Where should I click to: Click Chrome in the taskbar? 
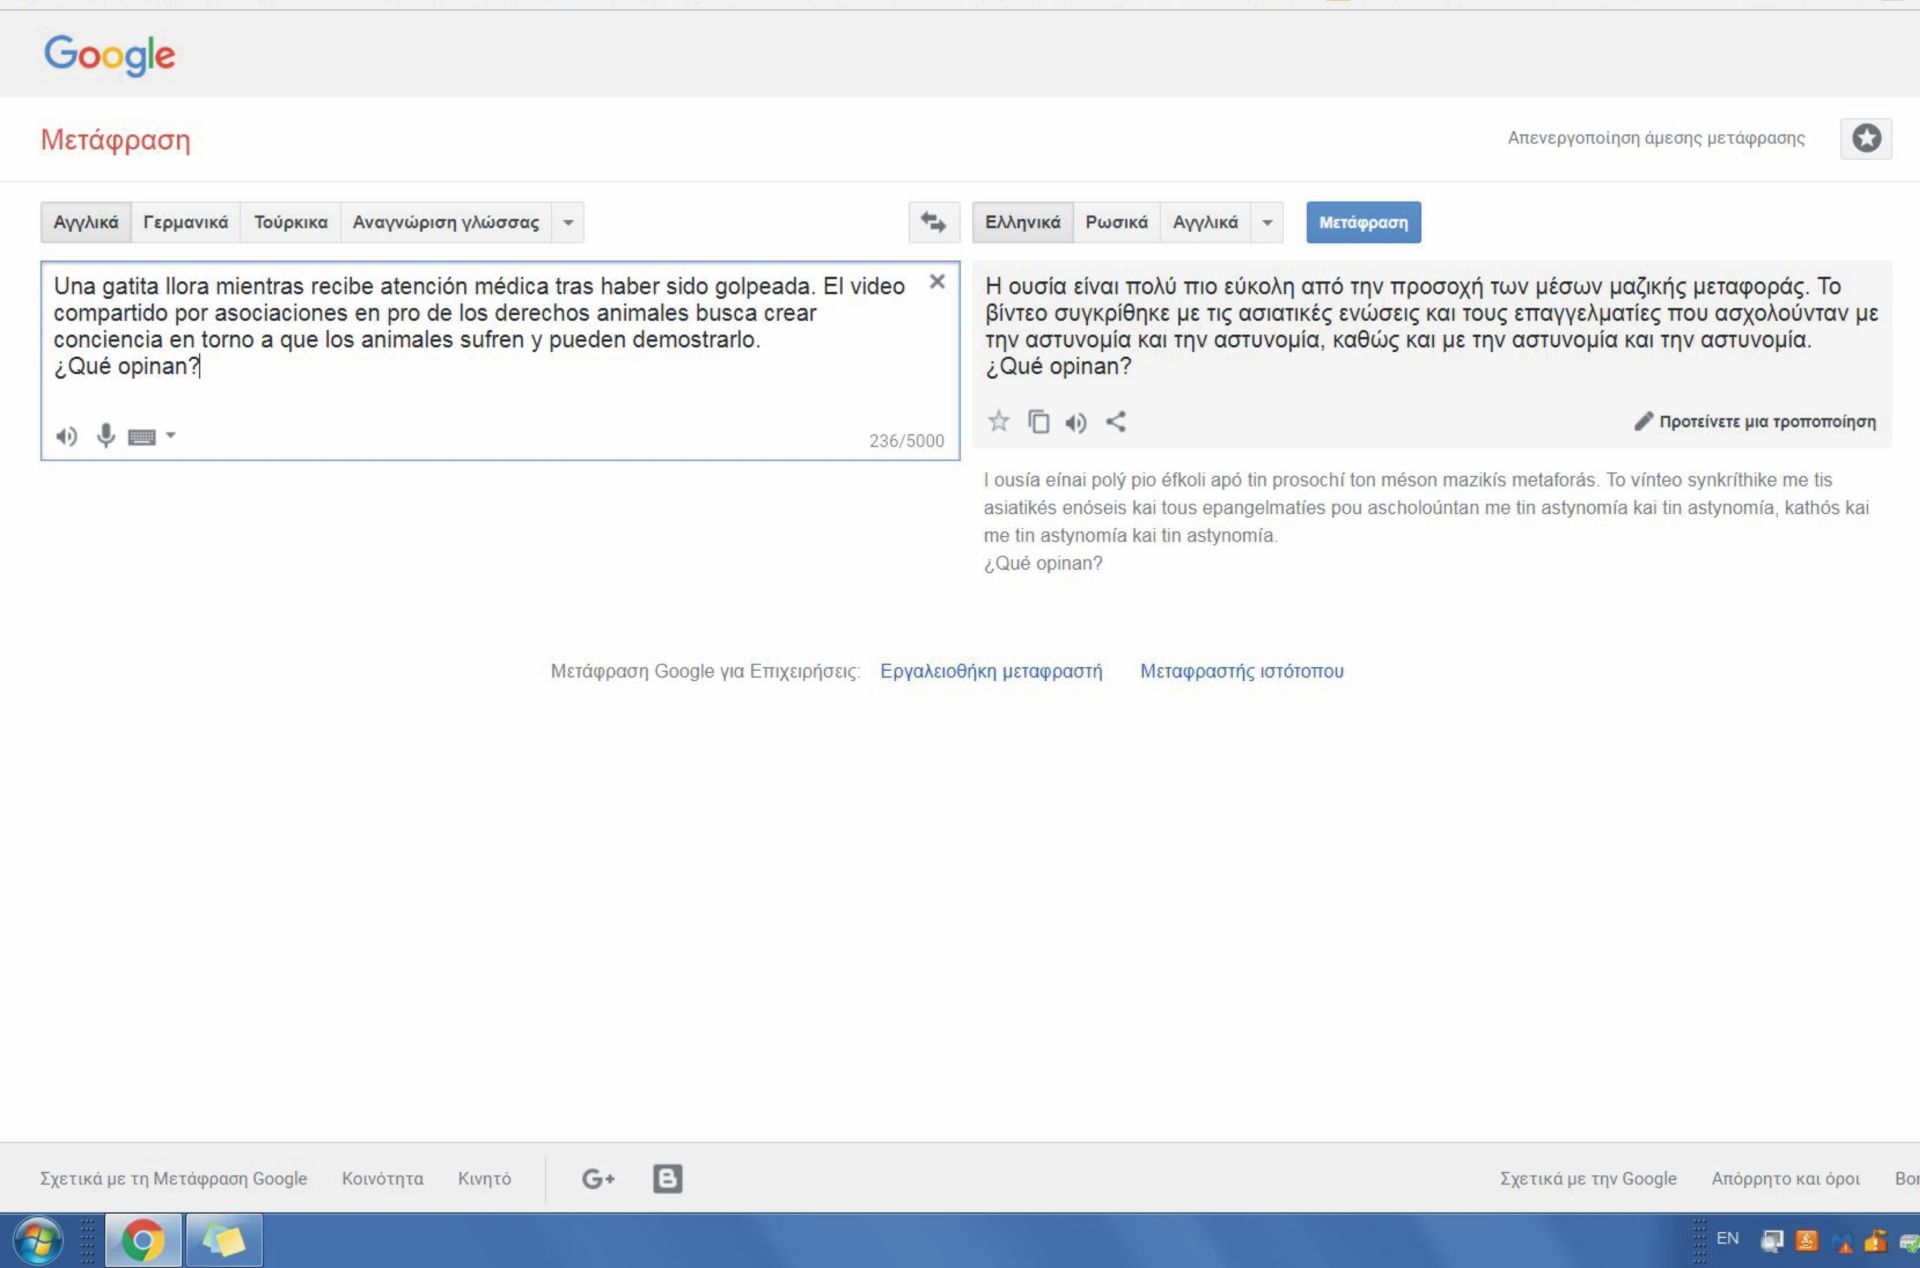pos(143,1241)
